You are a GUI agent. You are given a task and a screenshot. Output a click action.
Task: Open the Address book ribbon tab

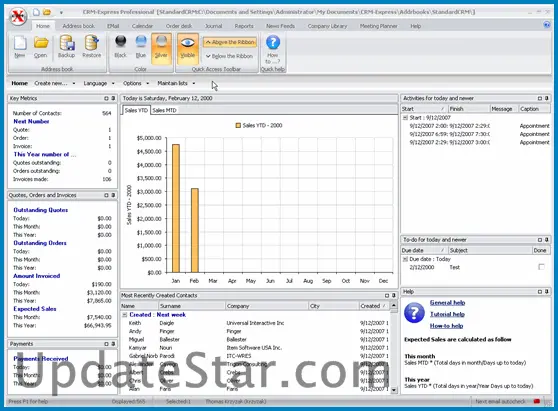tap(79, 26)
